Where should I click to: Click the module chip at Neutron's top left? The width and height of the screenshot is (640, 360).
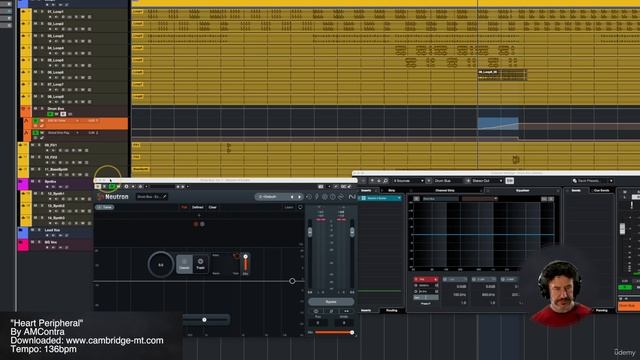105,207
